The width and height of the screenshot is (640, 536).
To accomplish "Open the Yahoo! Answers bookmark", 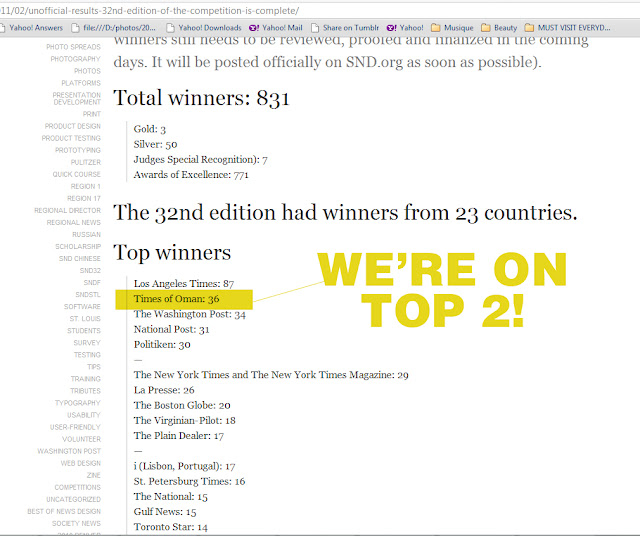I will click(32, 28).
